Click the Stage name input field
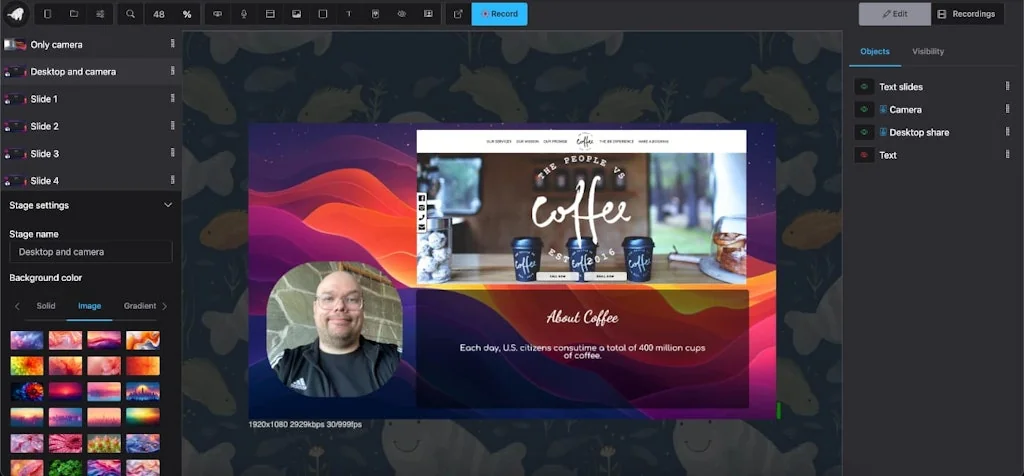This screenshot has width=1024, height=476. 90,252
